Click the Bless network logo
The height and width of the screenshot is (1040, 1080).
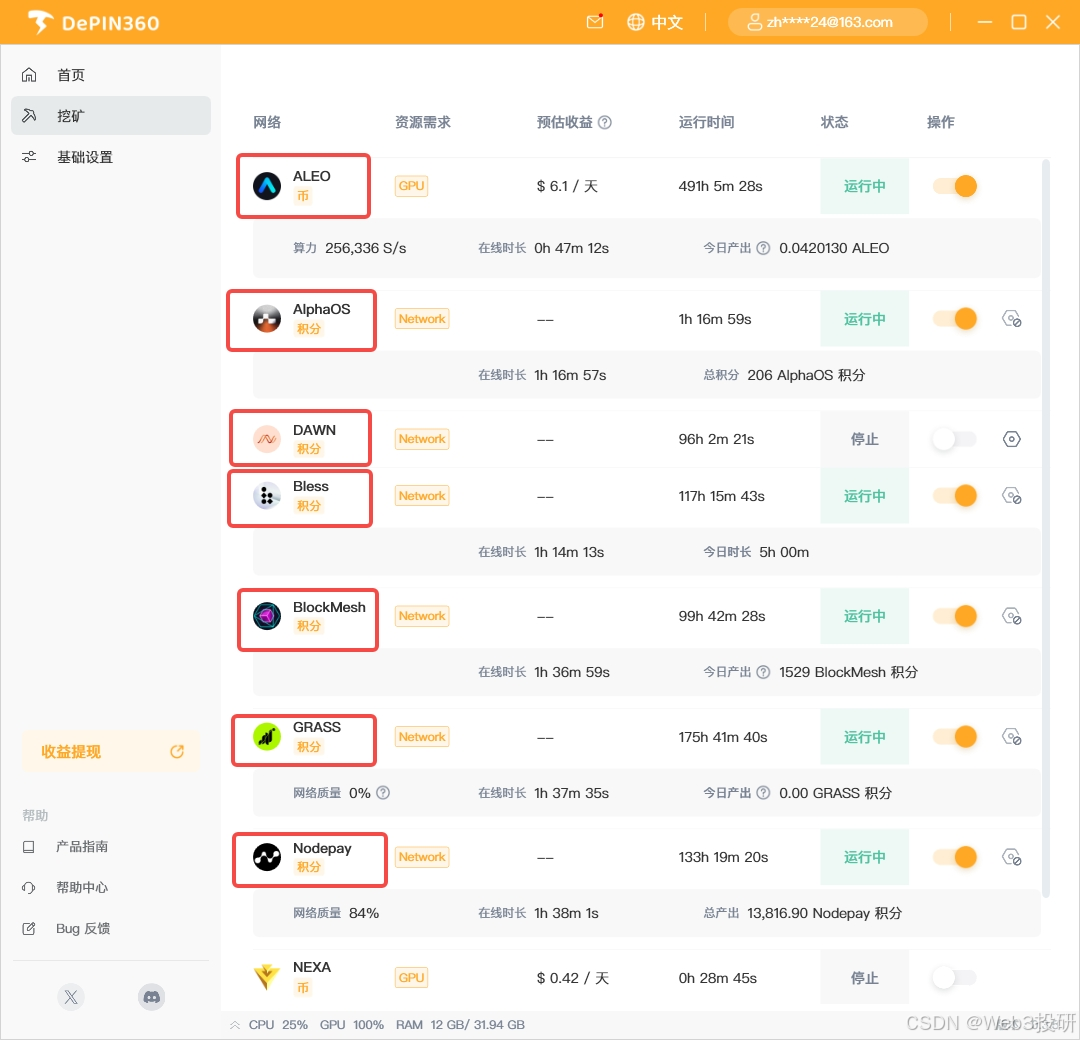tap(267, 496)
